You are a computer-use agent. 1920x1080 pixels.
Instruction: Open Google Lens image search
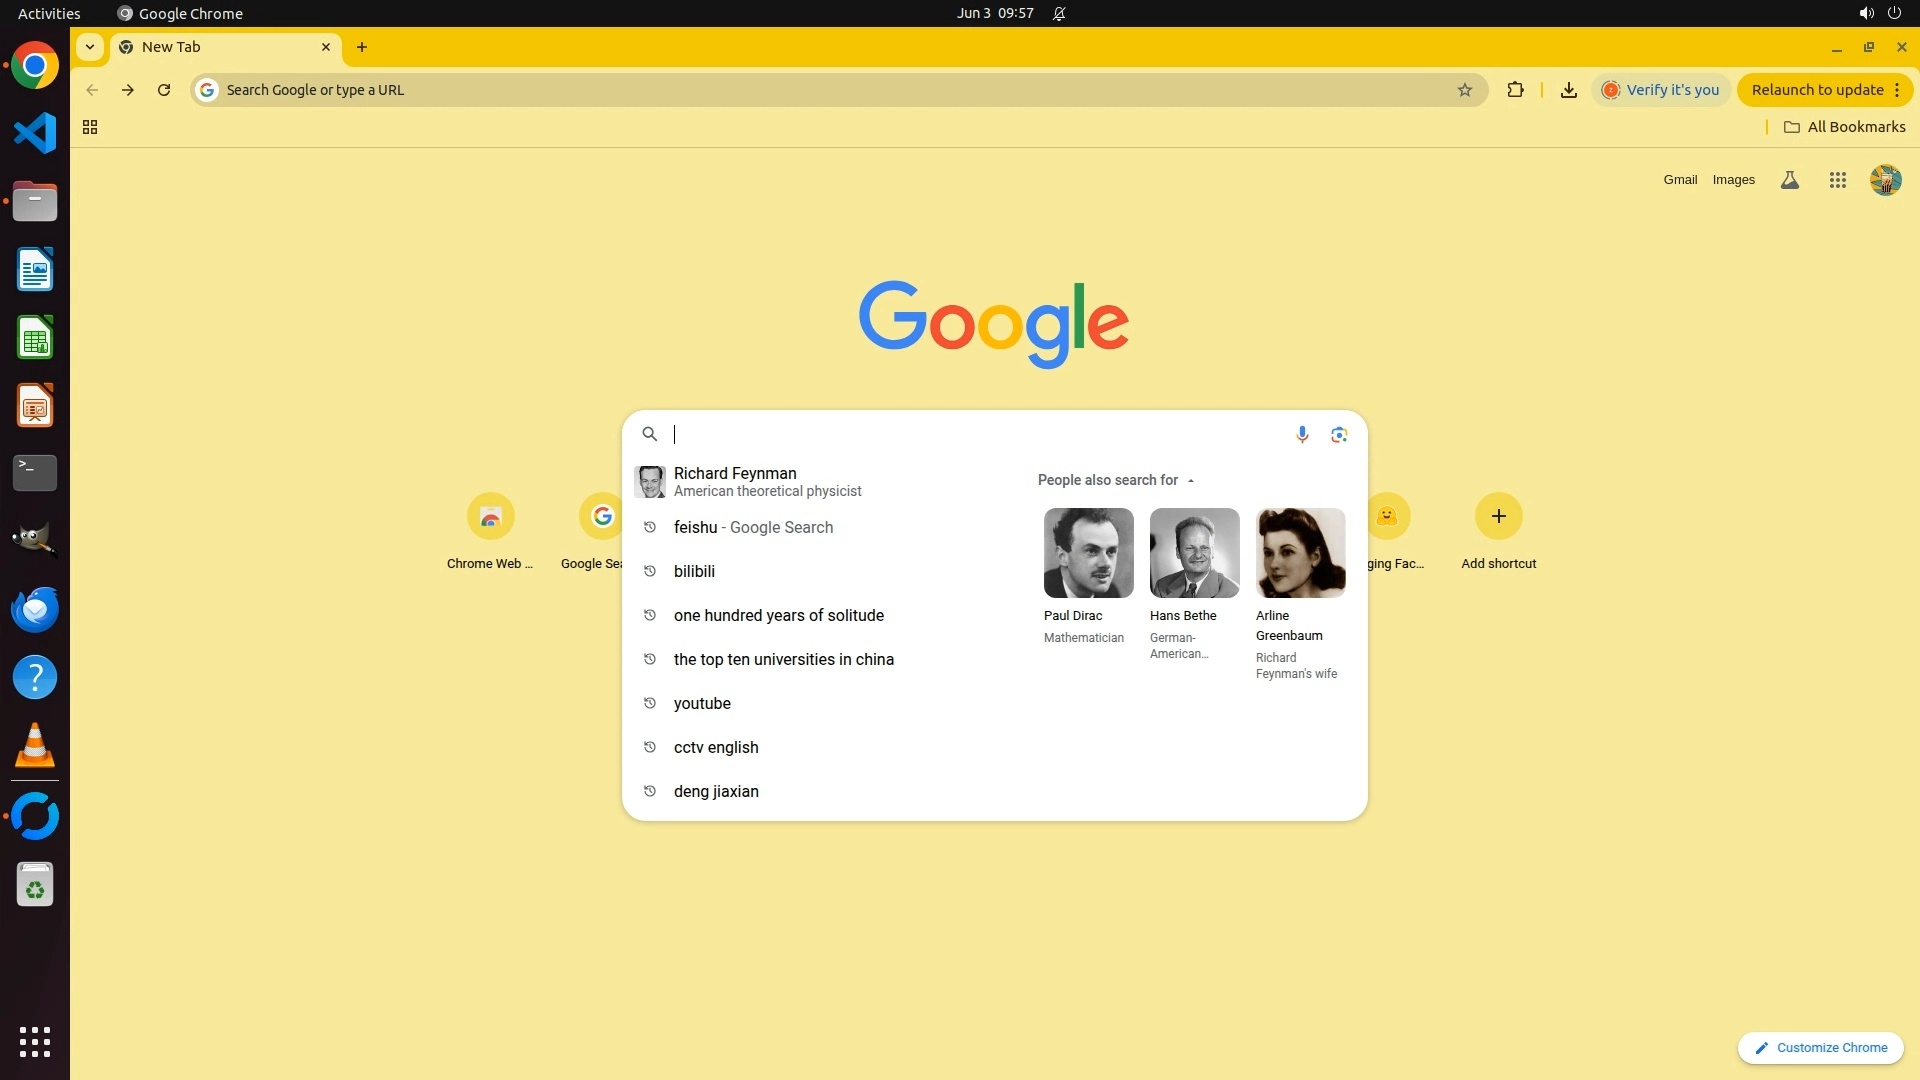pos(1339,434)
